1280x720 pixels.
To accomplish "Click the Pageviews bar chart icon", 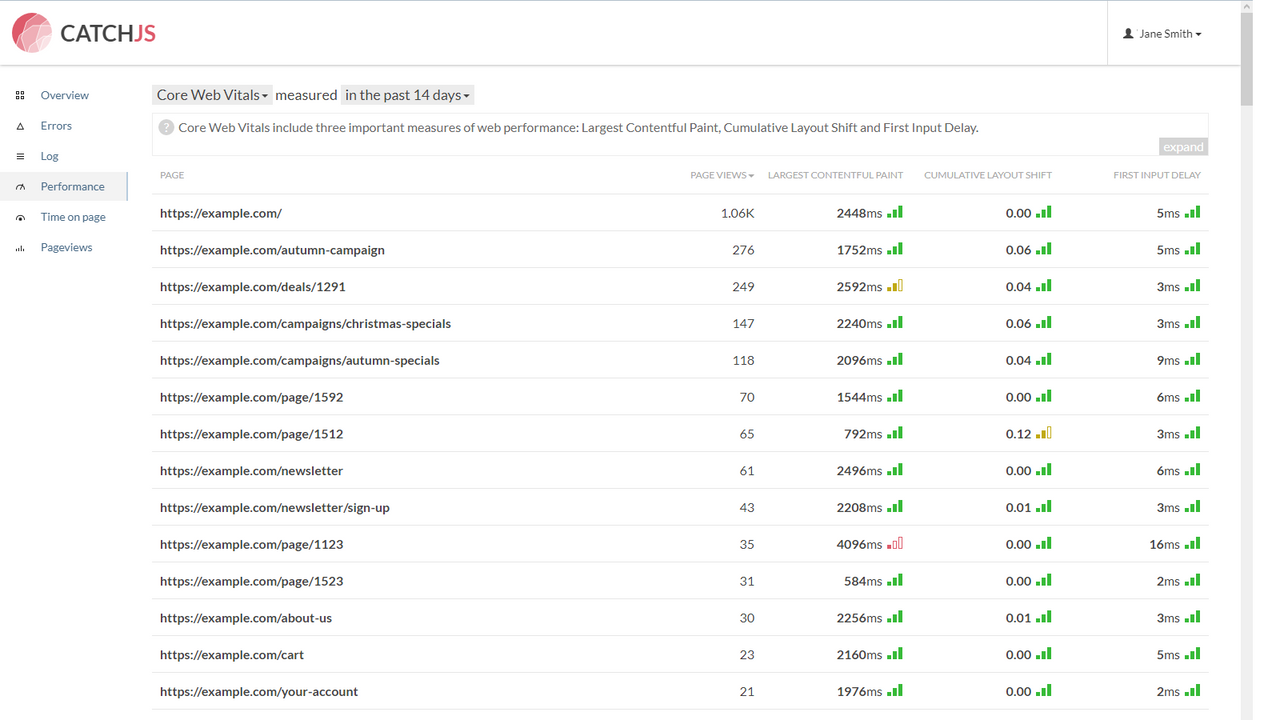I will pos(20,247).
